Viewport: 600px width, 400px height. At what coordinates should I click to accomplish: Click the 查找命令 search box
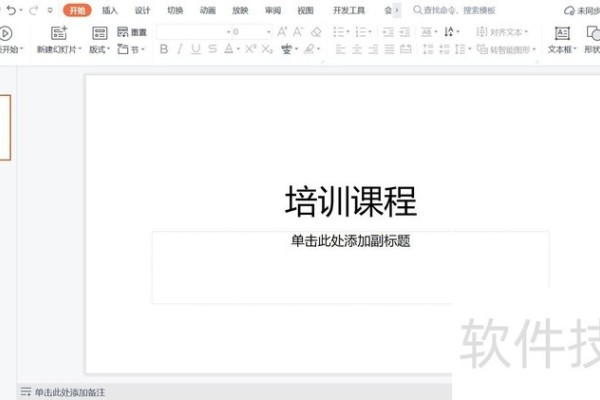pyautogui.click(x=455, y=10)
